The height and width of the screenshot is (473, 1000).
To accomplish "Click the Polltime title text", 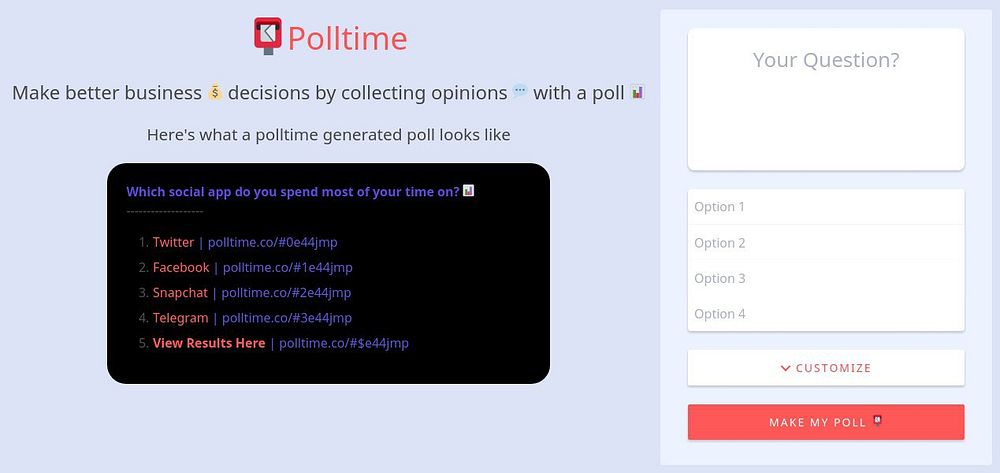I will click(347, 39).
